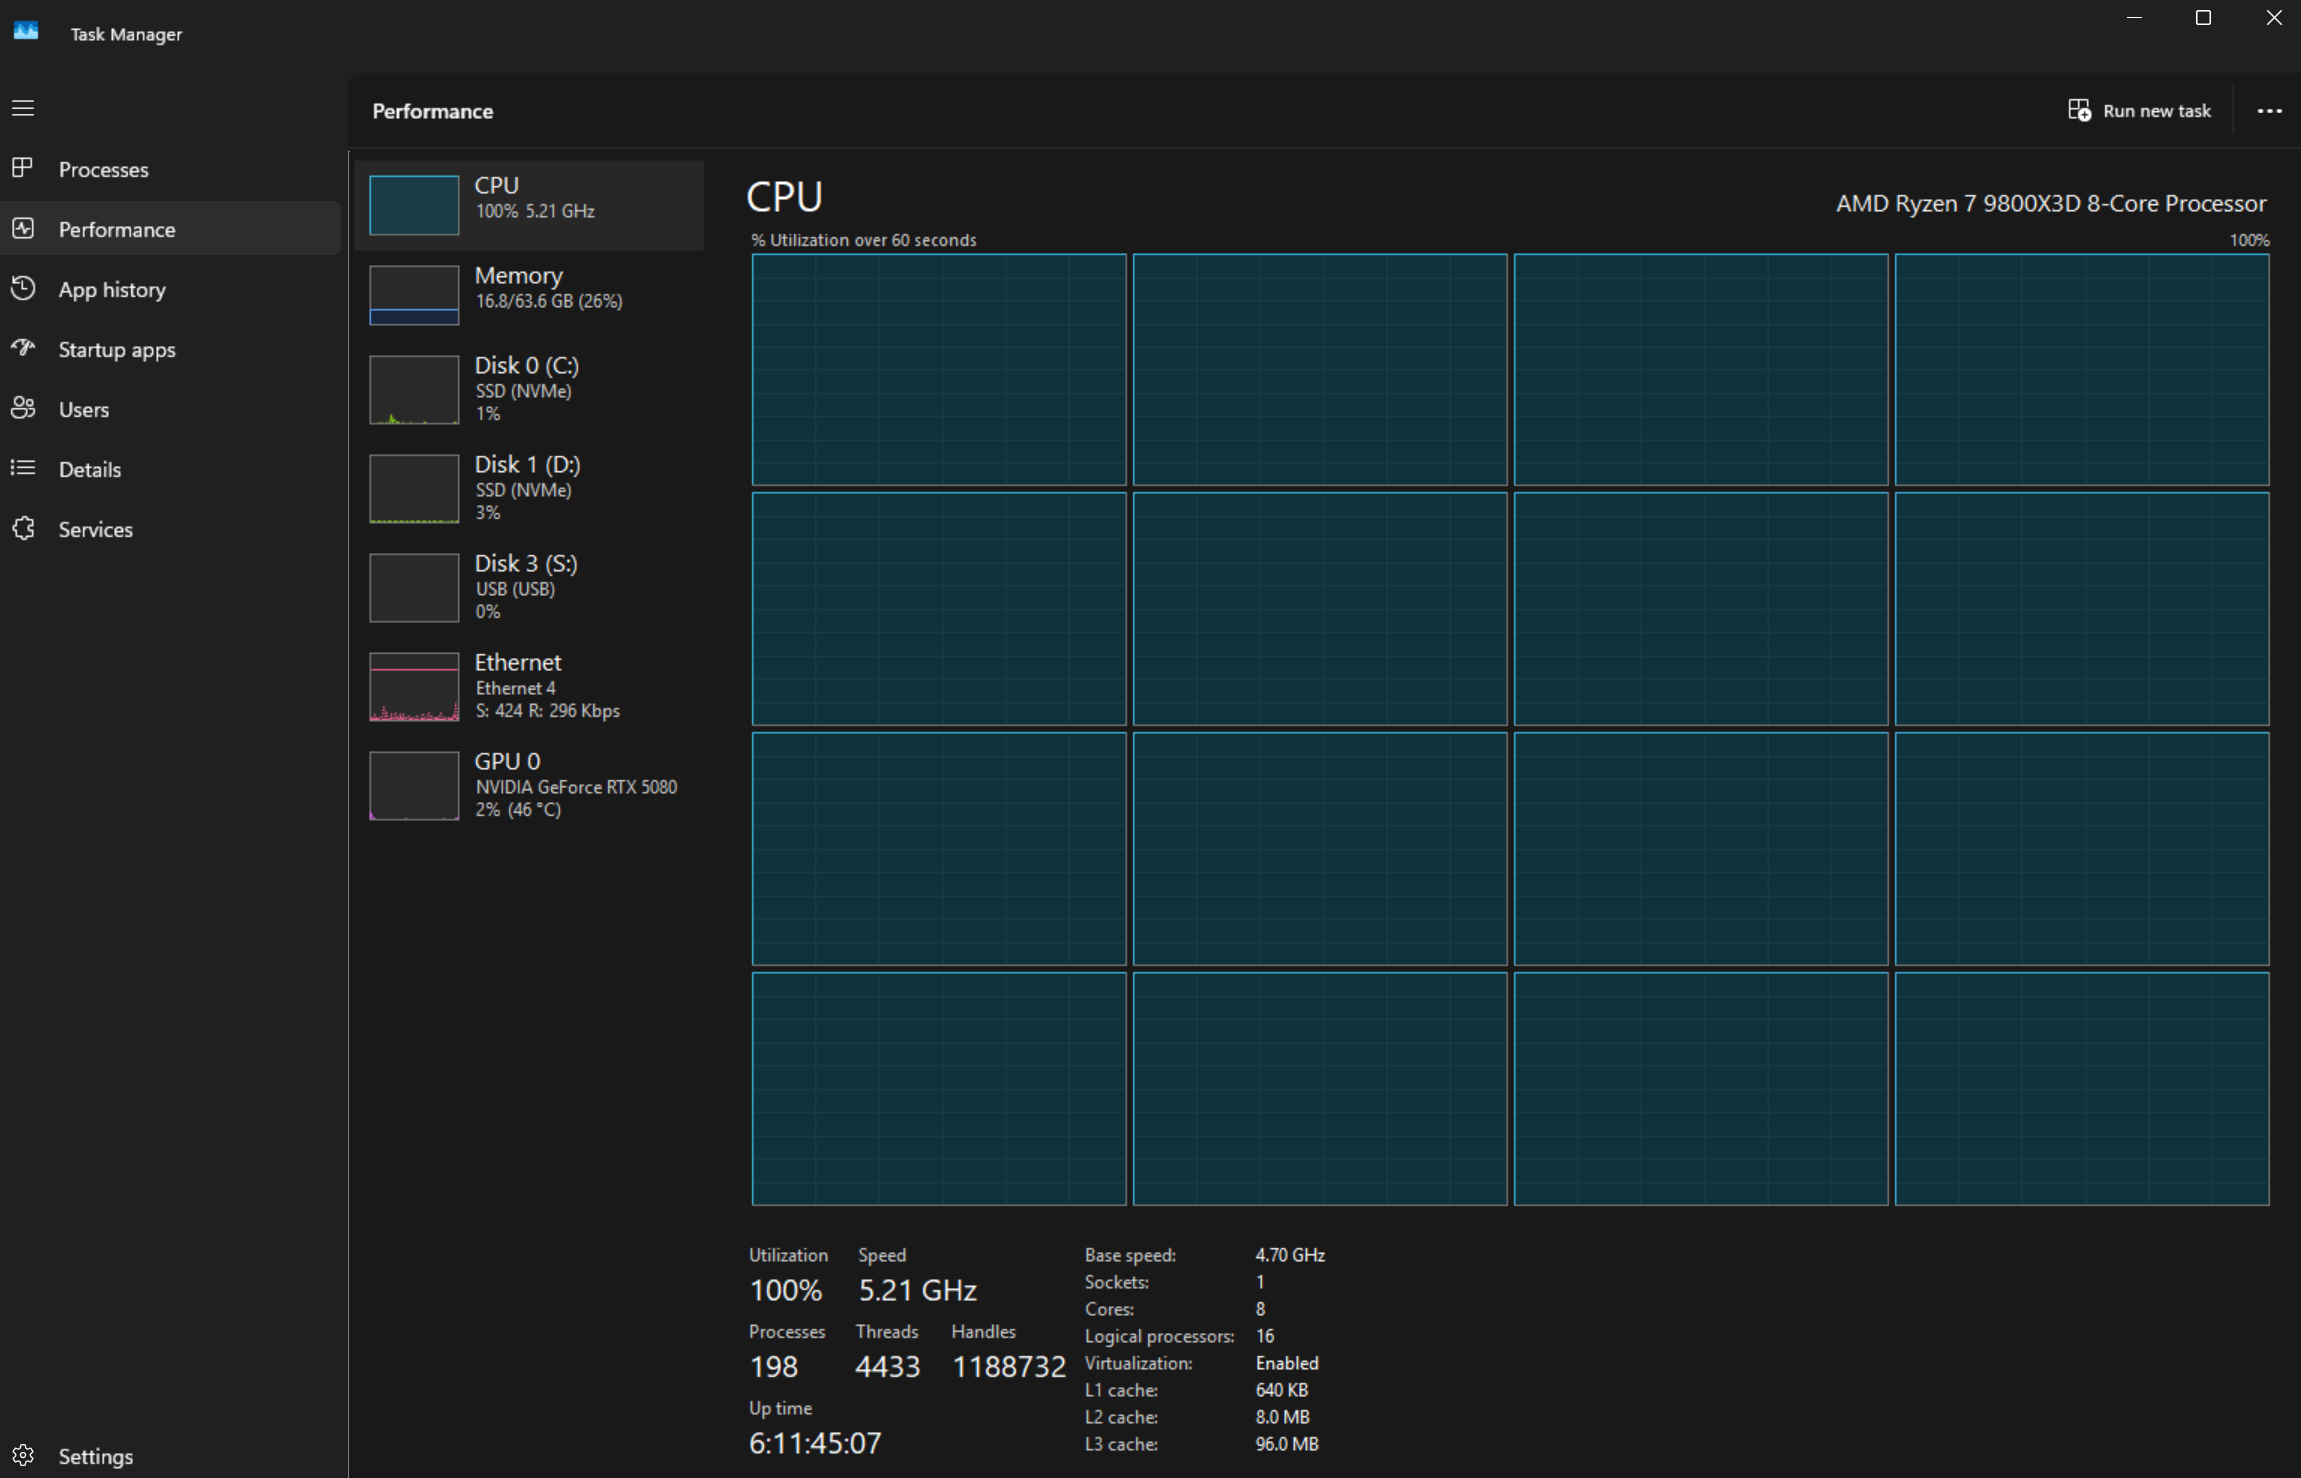Click the % Utilization over 60 seconds label
Image resolution: width=2301 pixels, height=1478 pixels.
(x=864, y=240)
